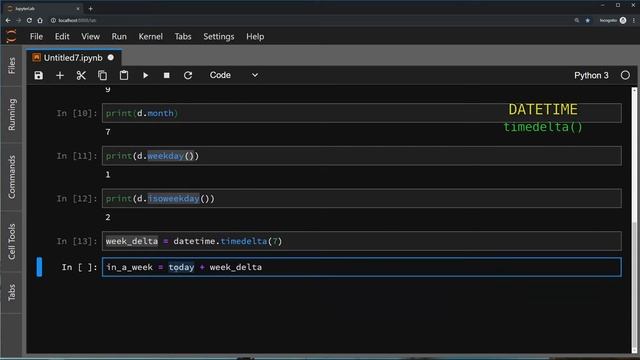The image size is (640, 360).
Task: Open the View menu
Action: (x=90, y=37)
